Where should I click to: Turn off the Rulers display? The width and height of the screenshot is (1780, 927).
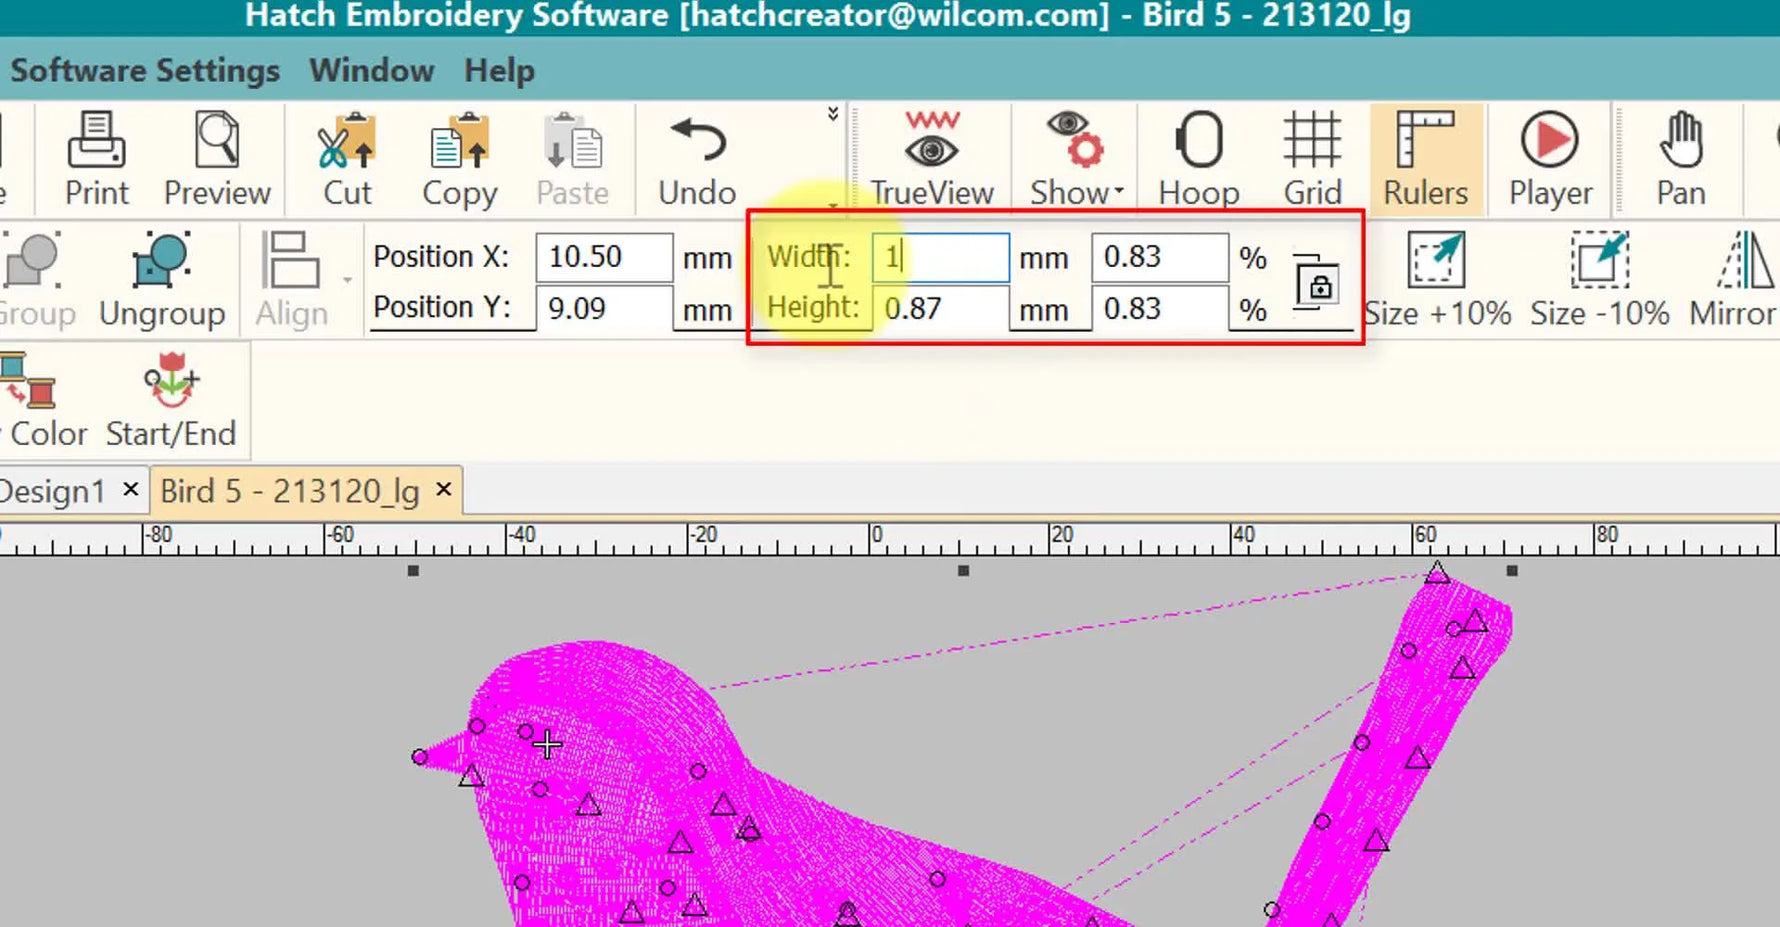click(x=1425, y=160)
